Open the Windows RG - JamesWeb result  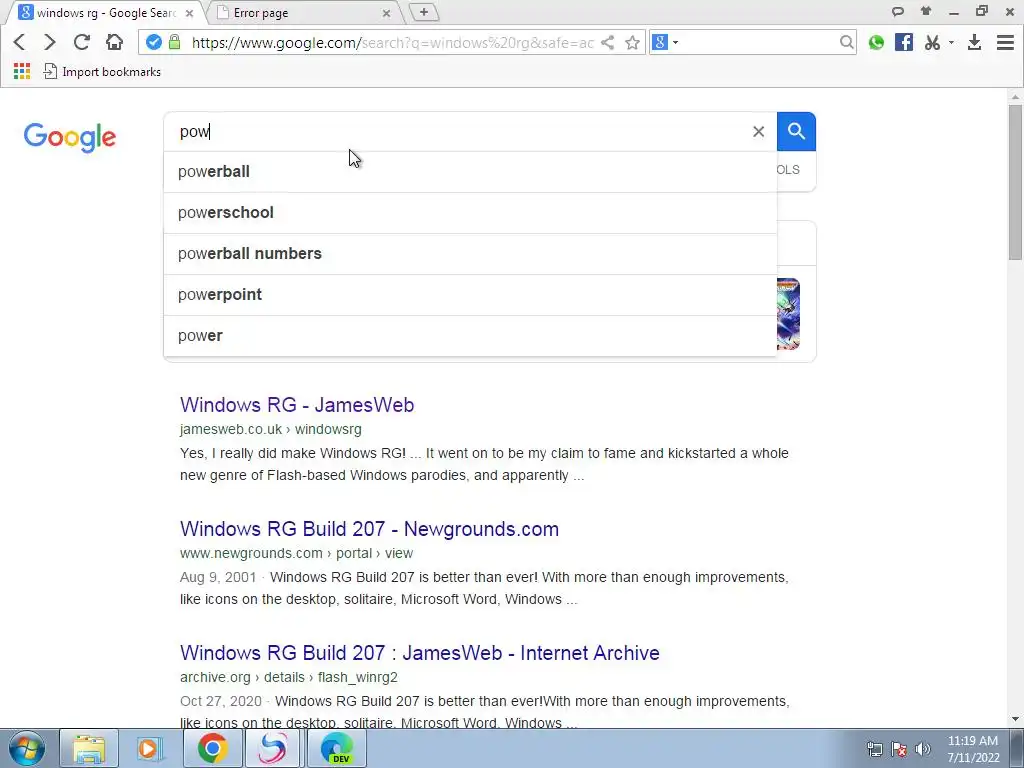[x=297, y=405]
